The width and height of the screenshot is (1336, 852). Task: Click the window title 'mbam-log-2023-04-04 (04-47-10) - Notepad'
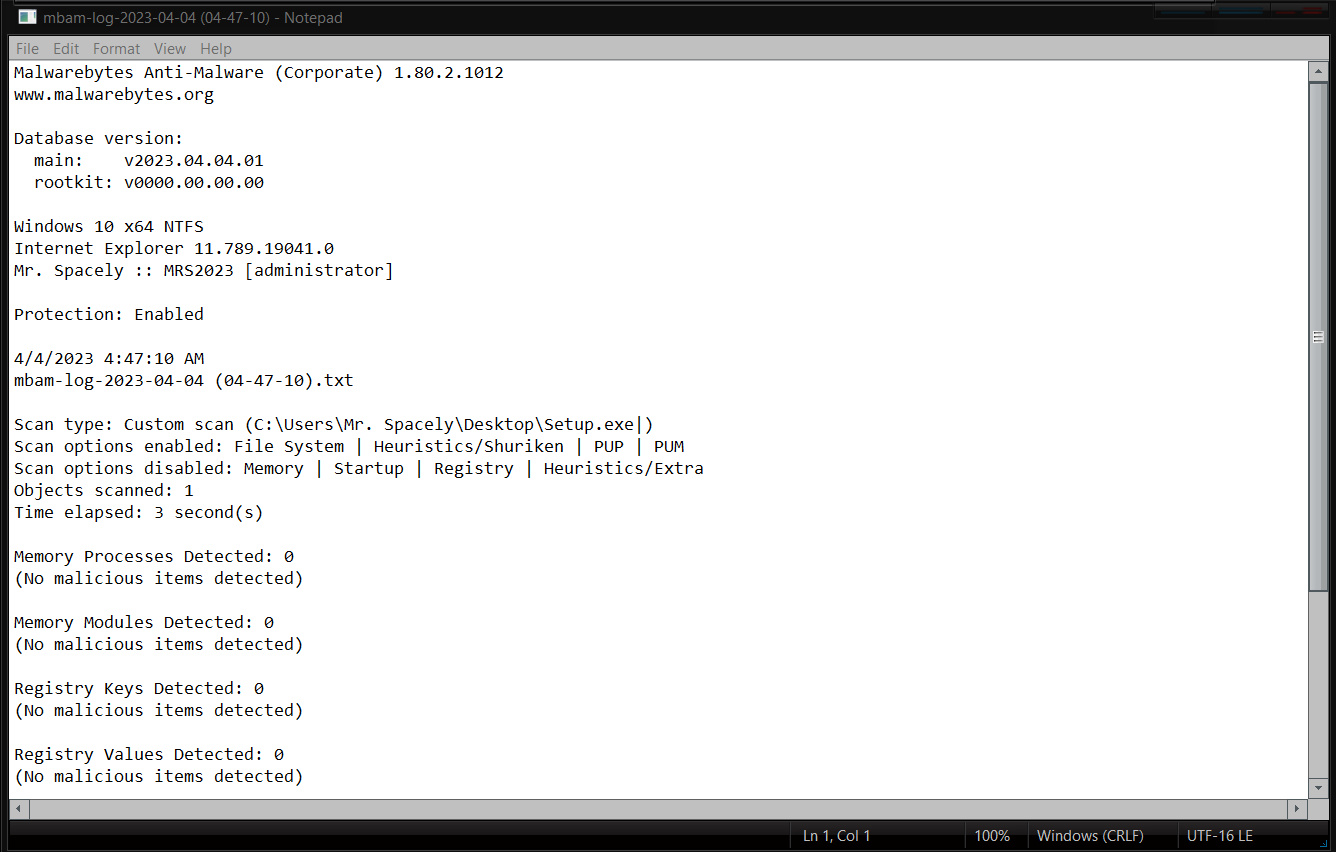[191, 17]
